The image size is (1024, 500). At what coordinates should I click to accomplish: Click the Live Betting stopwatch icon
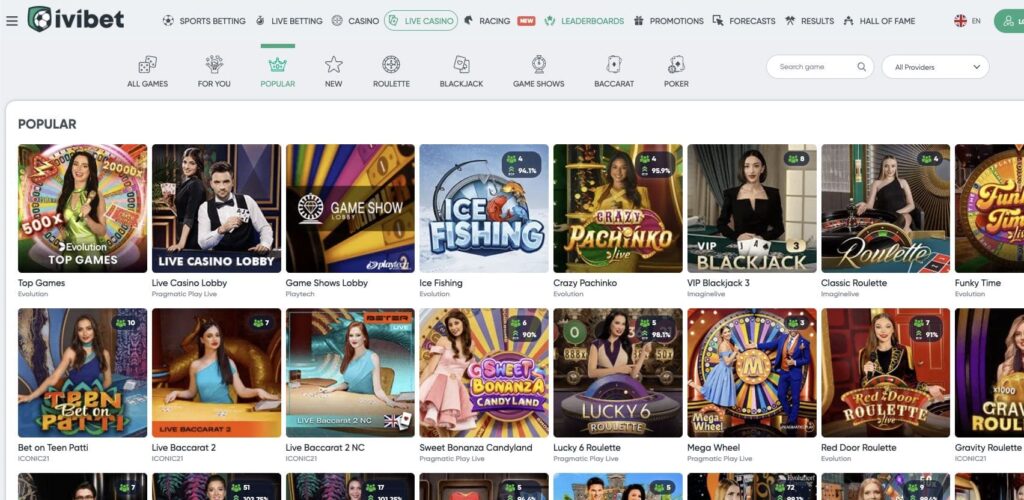pyautogui.click(x=260, y=21)
